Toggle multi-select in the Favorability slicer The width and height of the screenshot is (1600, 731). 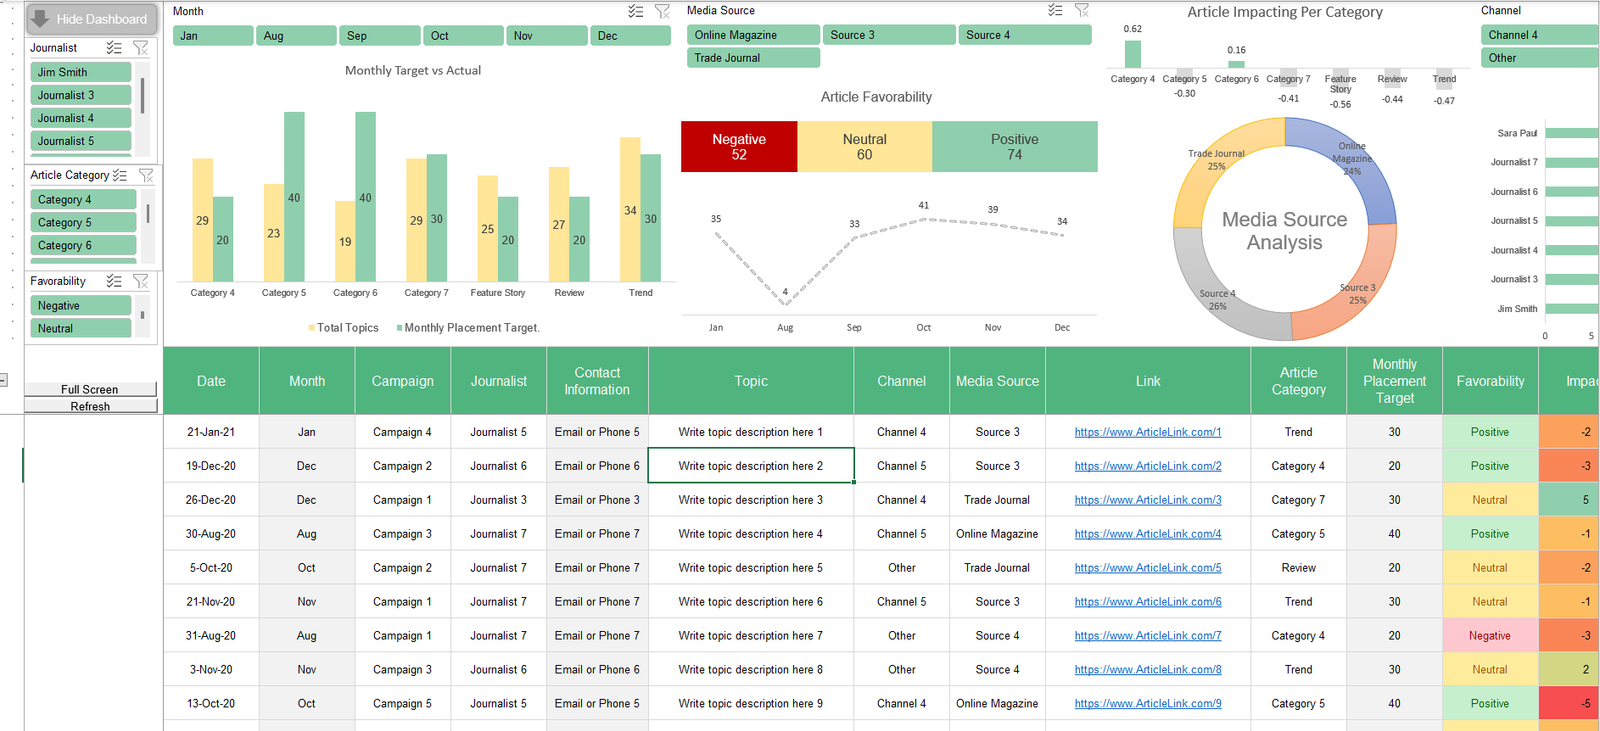tap(114, 281)
